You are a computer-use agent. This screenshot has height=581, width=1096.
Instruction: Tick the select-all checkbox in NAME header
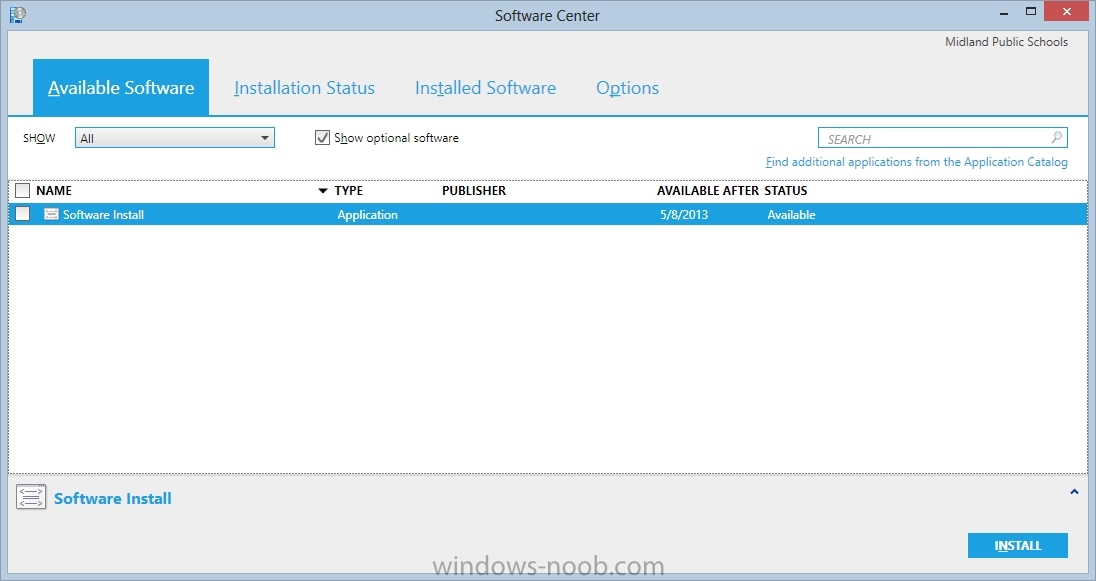(22, 190)
